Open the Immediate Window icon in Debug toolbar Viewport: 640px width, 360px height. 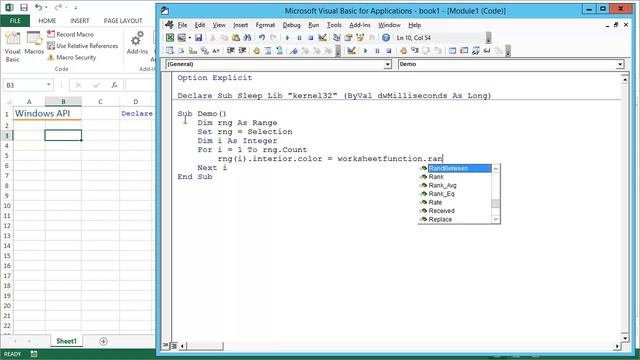(464, 51)
